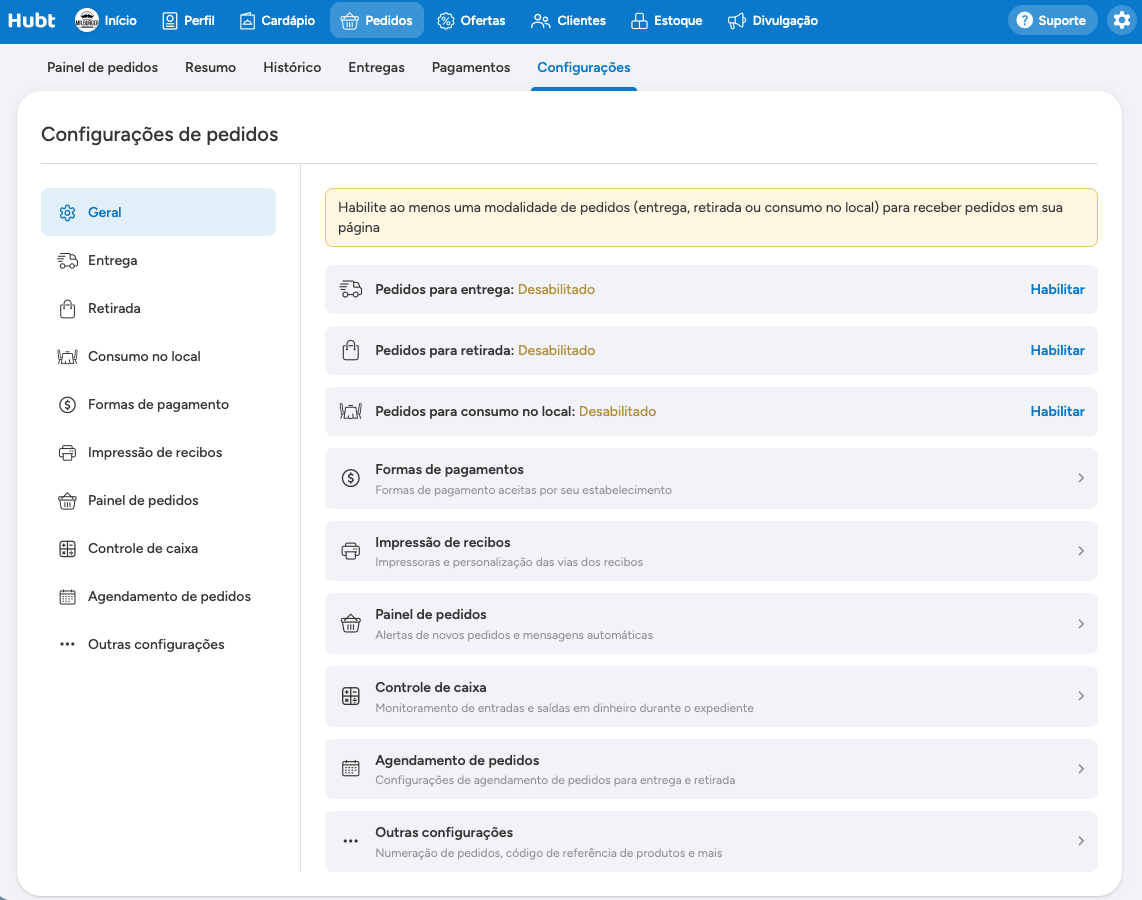Click the Consumo no local table icon in sidebar
Viewport: 1142px width, 900px height.
[x=68, y=357]
